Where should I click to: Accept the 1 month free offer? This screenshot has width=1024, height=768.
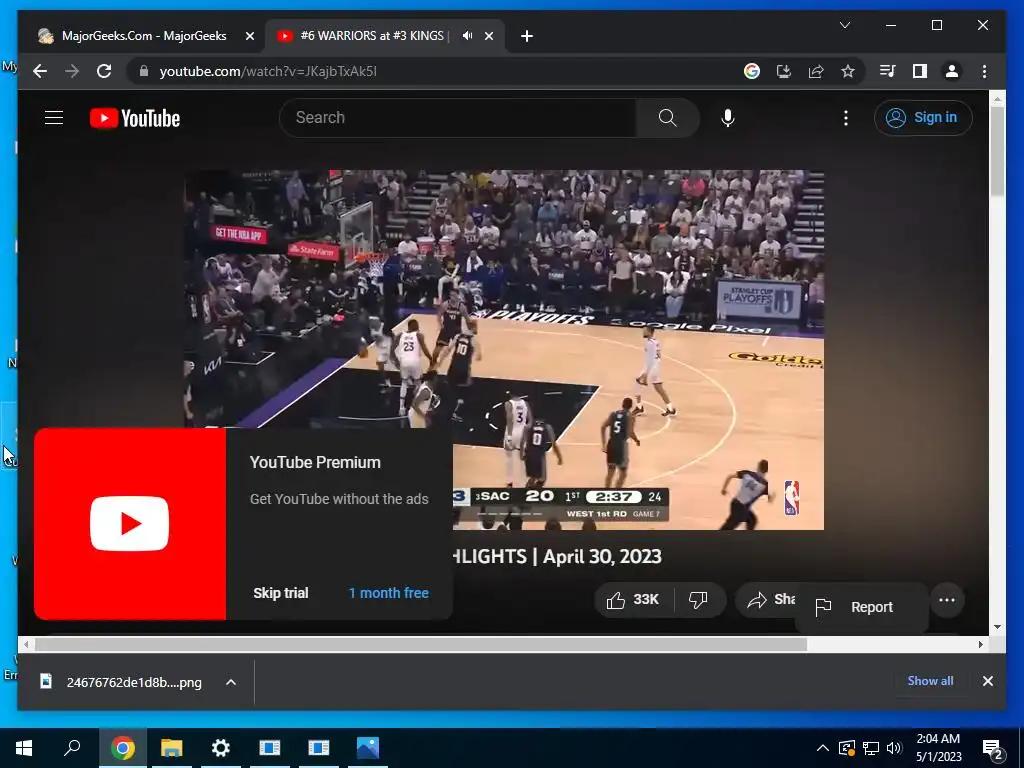(389, 593)
